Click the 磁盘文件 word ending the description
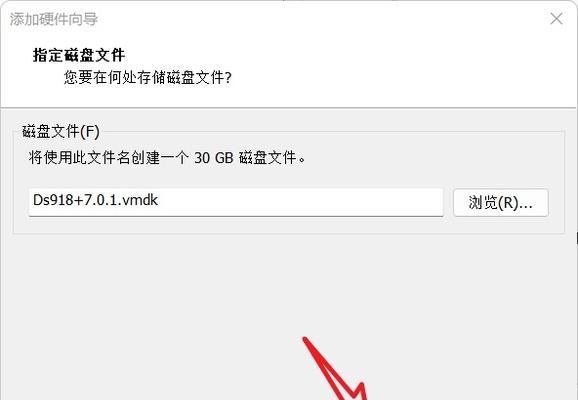Screen dimensions: 578x400 click(268, 158)
